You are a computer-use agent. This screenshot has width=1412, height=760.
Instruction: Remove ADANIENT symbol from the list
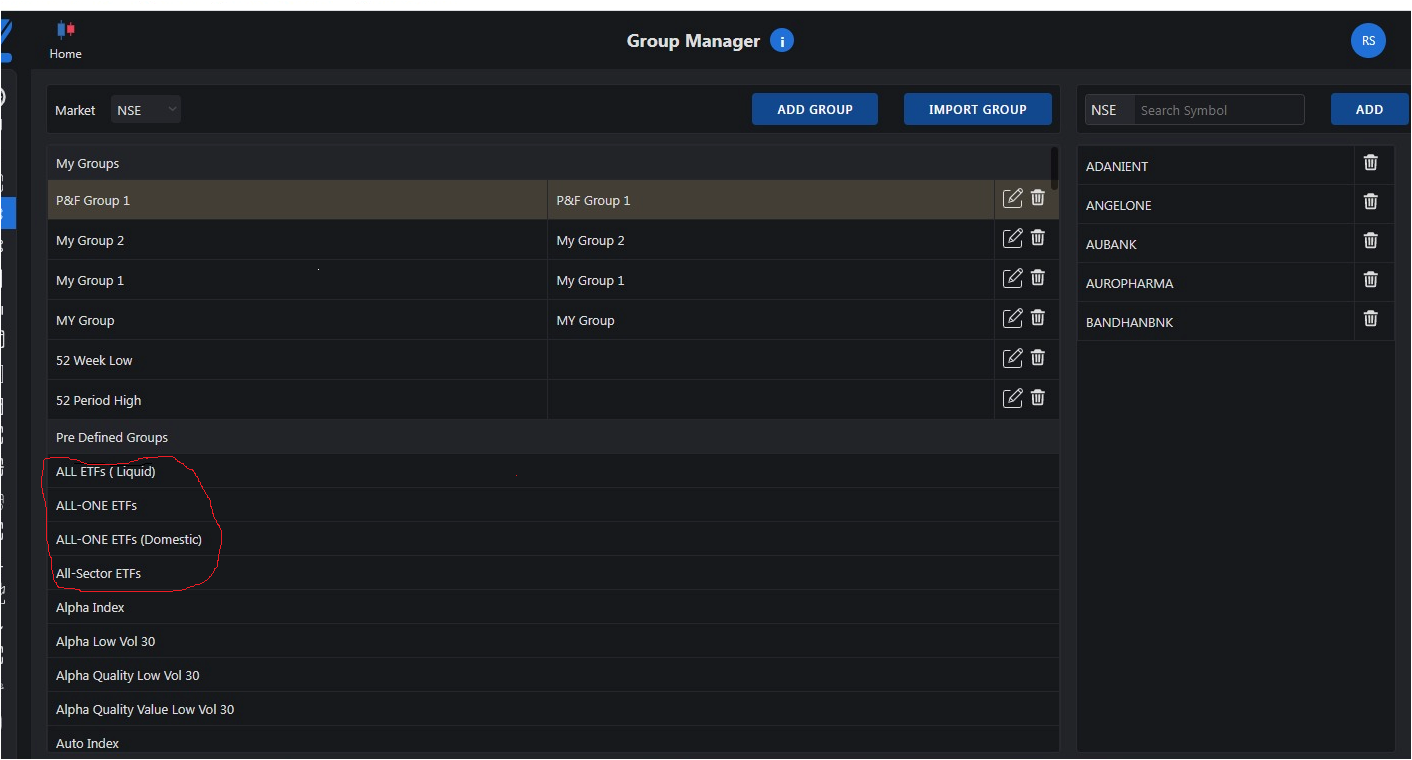[1370, 163]
